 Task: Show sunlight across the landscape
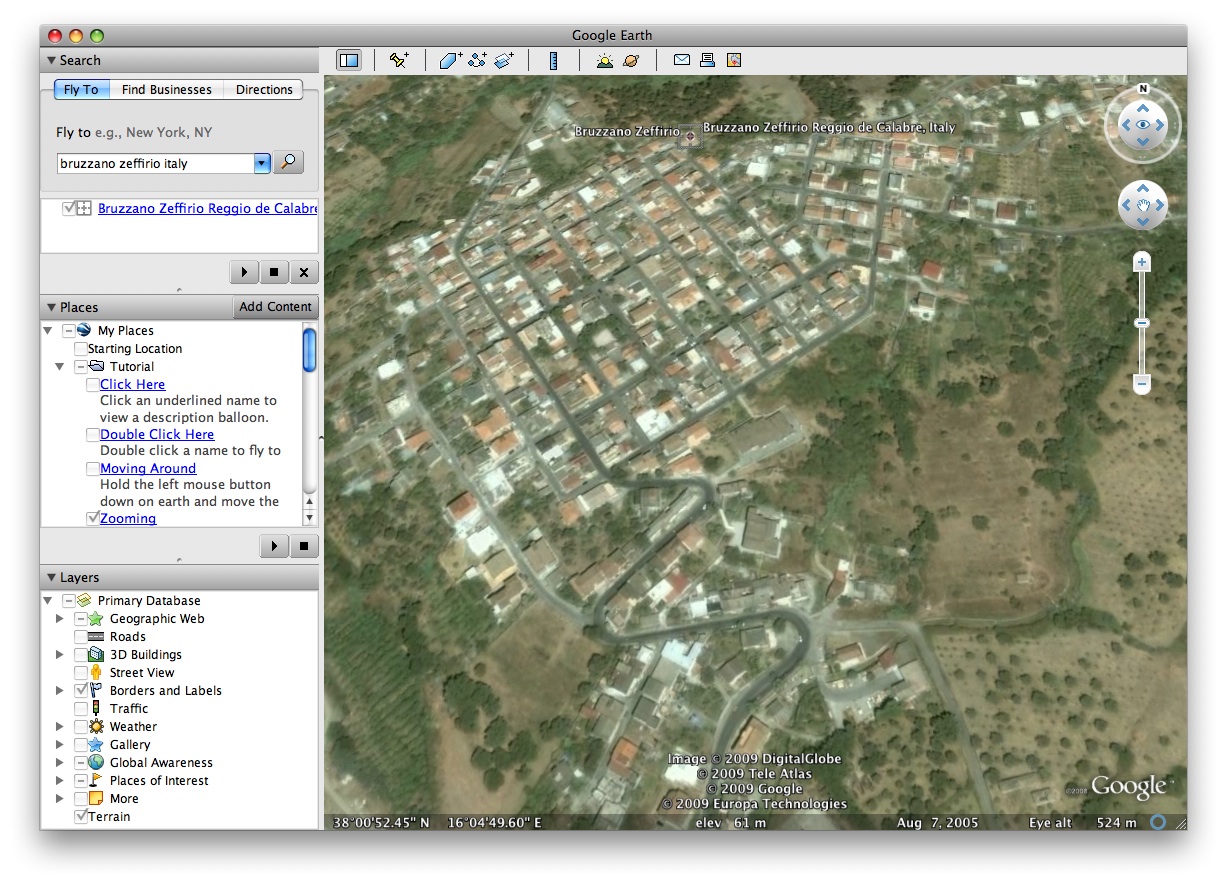pyautogui.click(x=605, y=60)
